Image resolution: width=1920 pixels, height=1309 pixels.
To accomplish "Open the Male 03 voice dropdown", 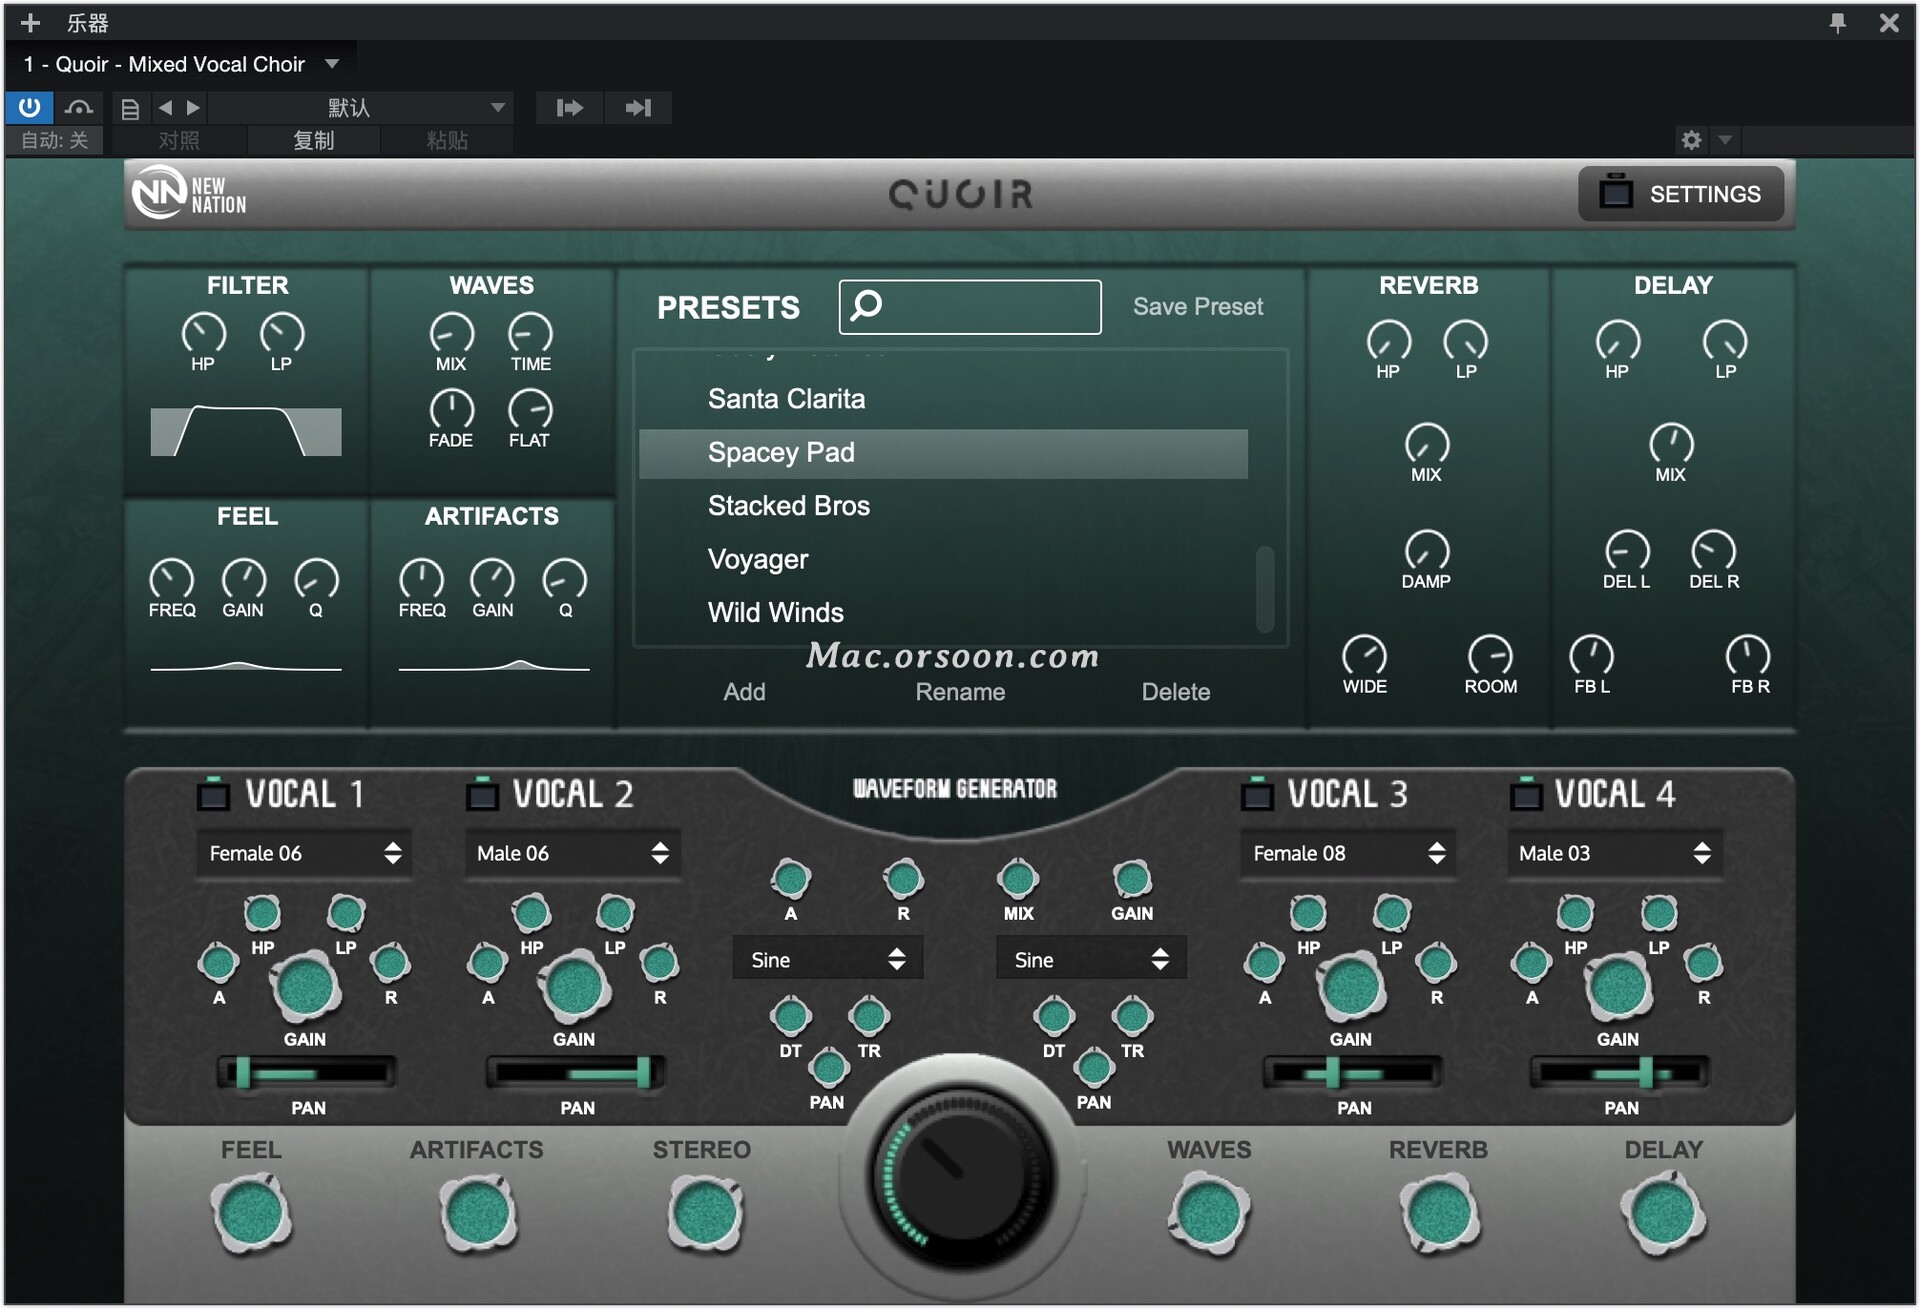I will click(x=1613, y=853).
